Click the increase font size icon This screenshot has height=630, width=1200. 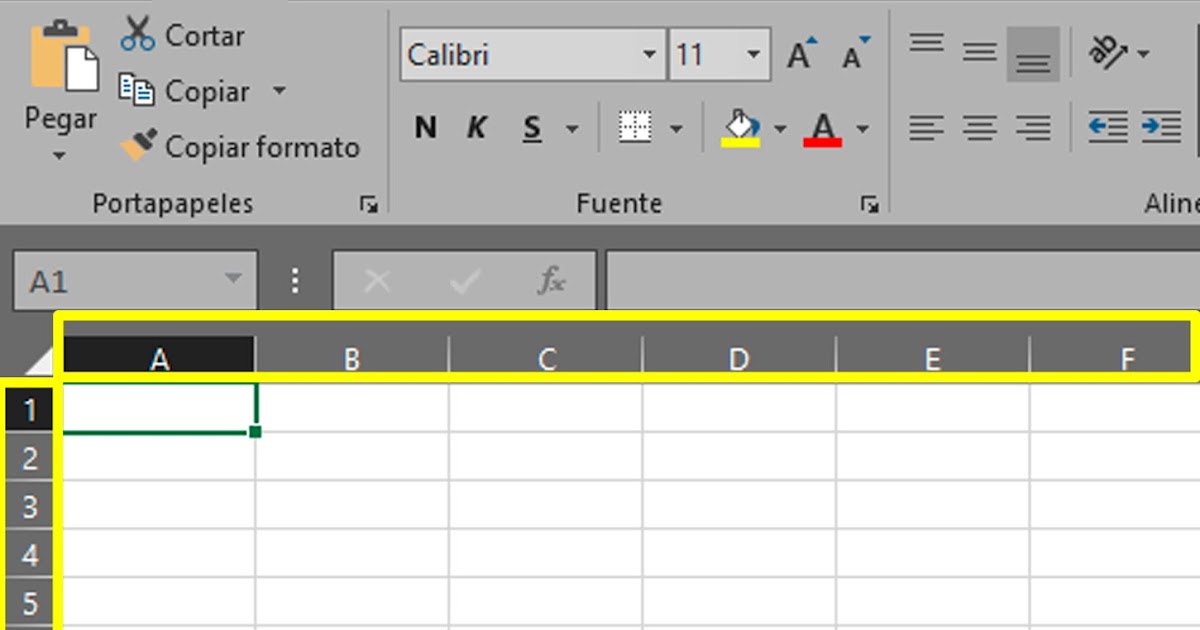pos(798,55)
